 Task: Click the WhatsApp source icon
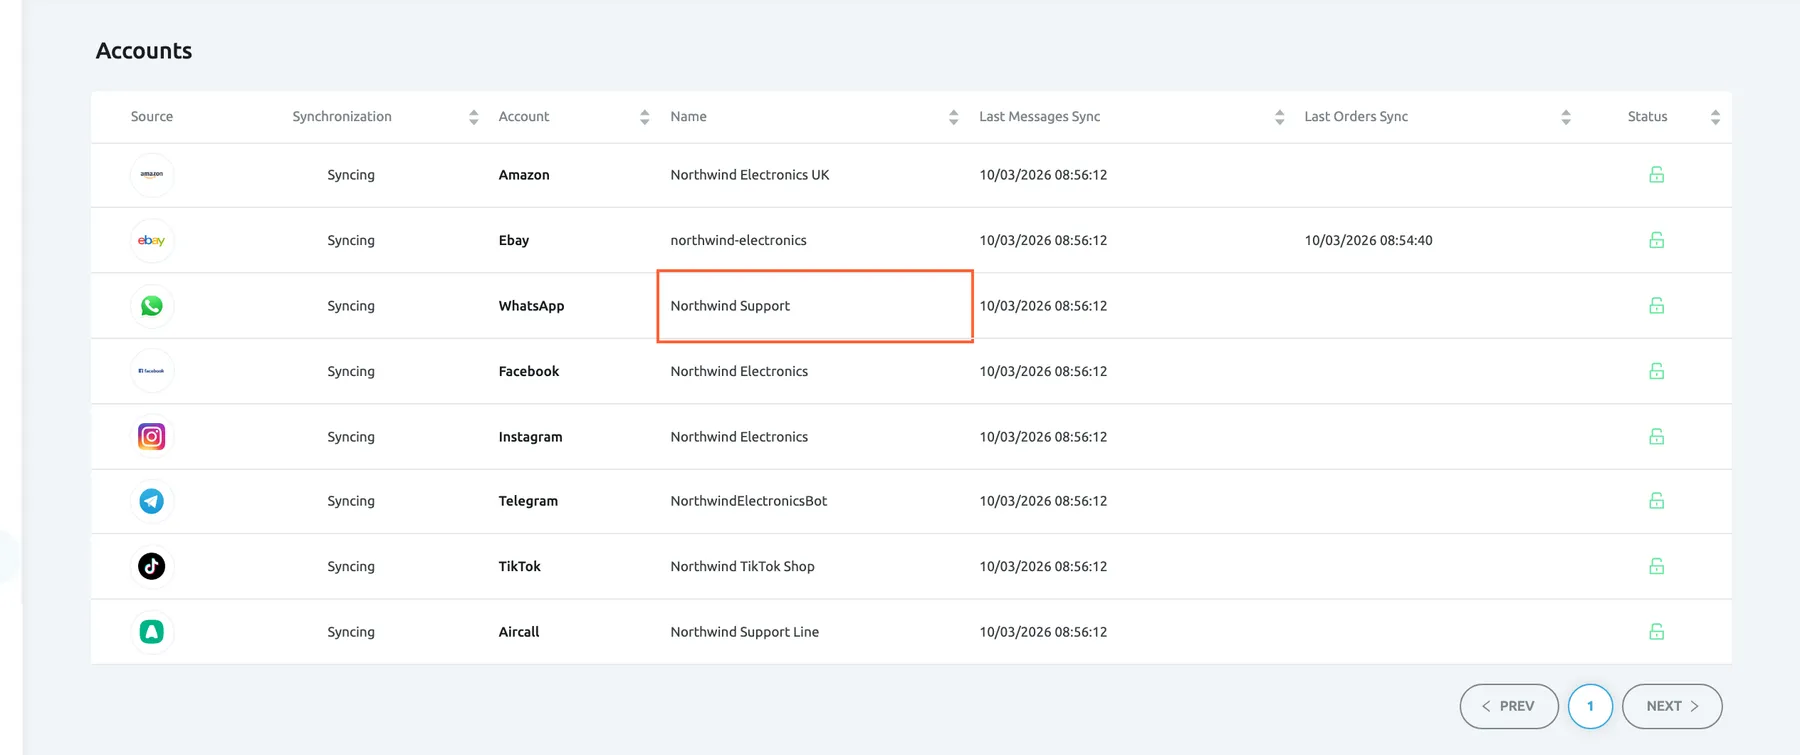[152, 306]
